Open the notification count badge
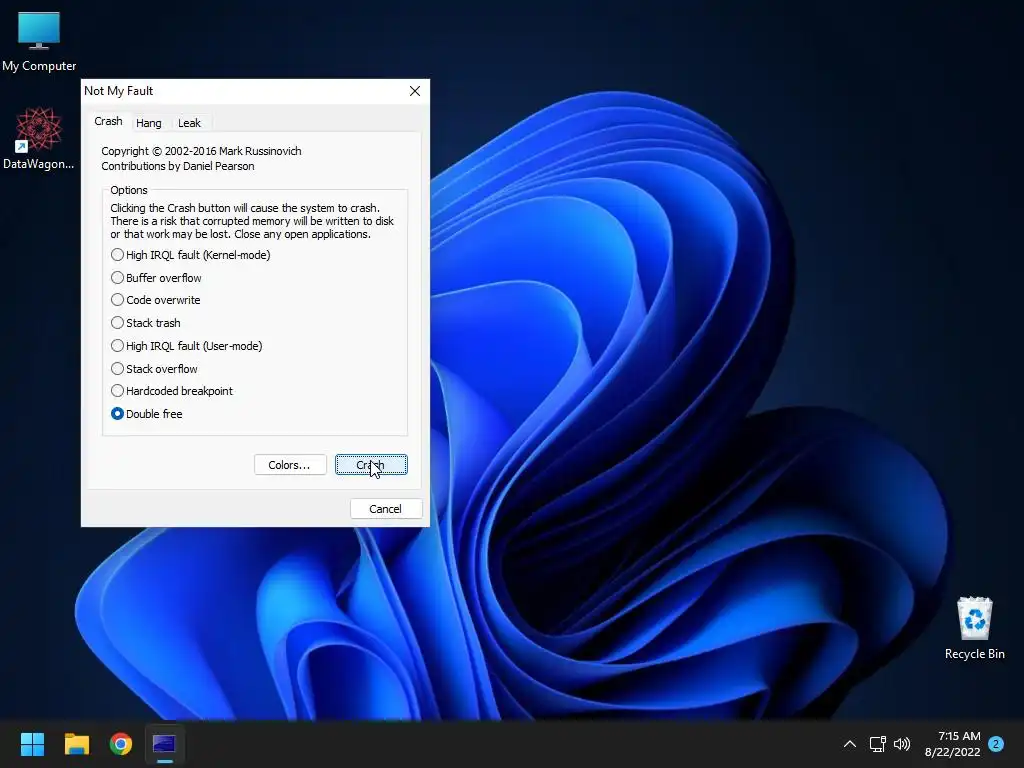 pos(996,744)
